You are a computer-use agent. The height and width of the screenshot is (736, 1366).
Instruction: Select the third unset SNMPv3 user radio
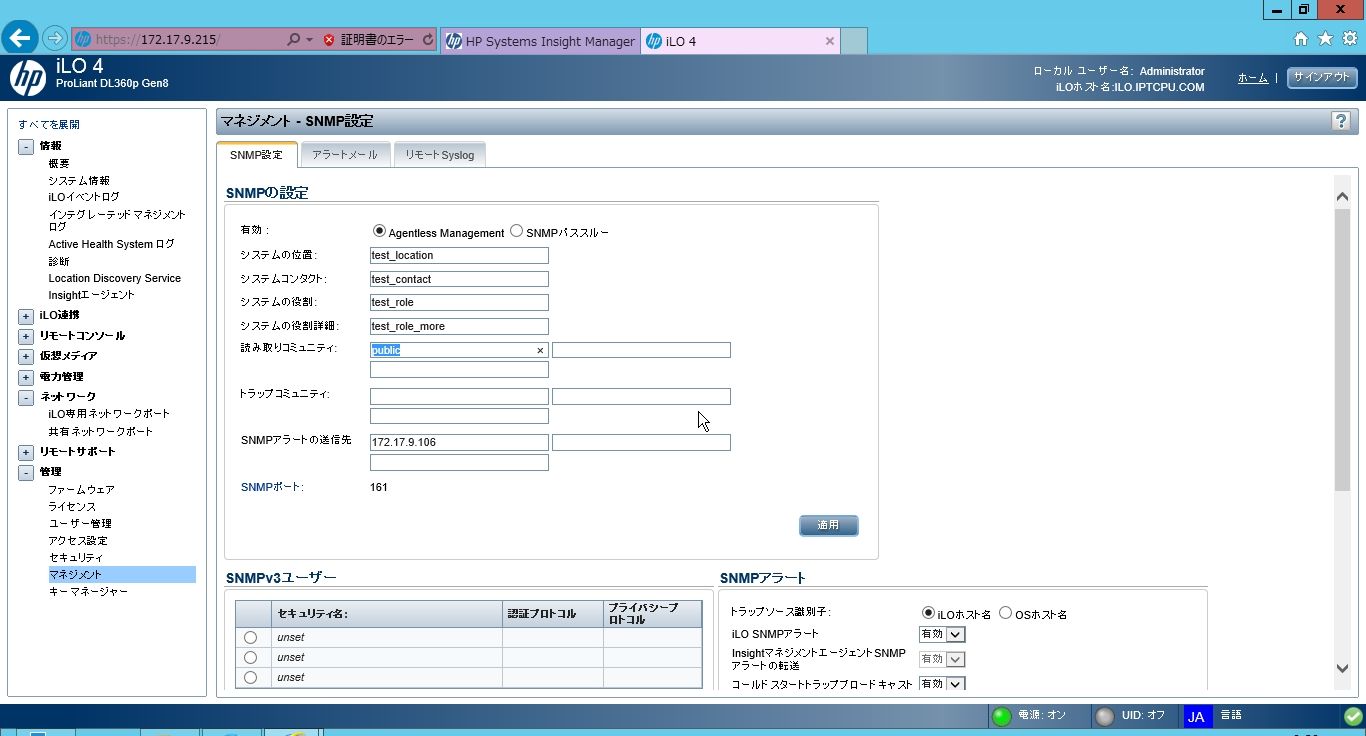[250, 677]
